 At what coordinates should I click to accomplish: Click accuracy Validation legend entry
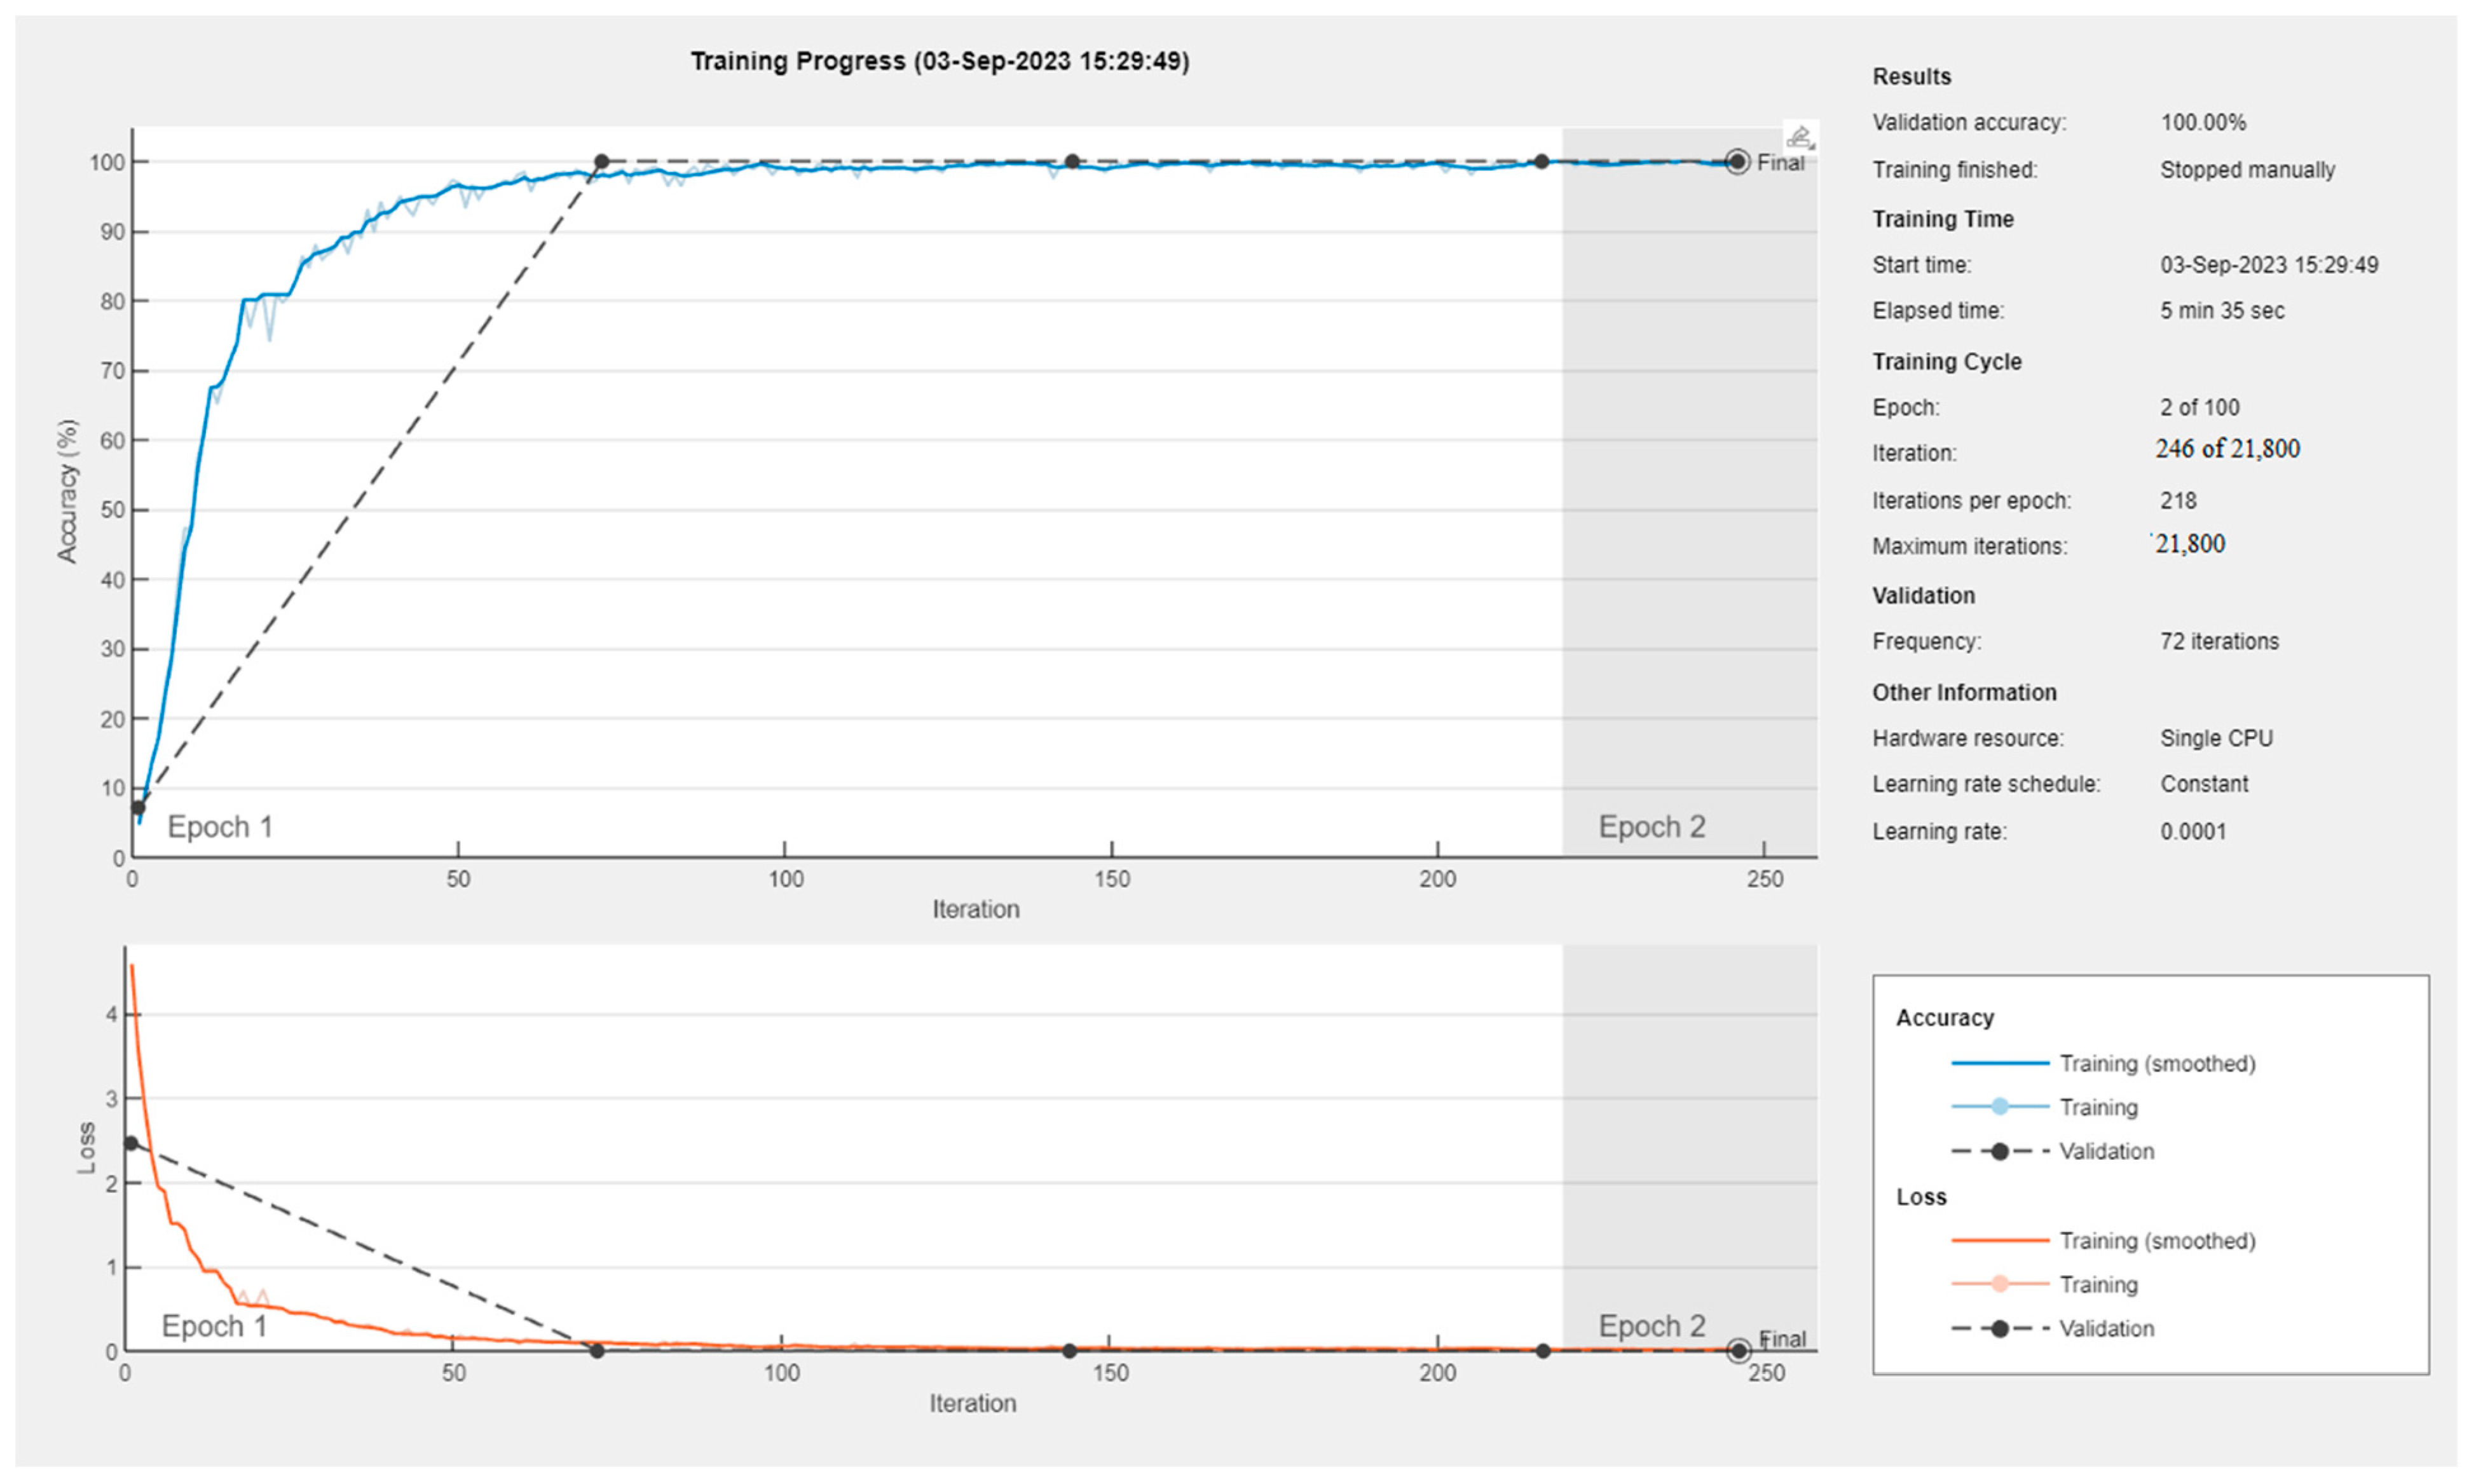[x=2106, y=1151]
